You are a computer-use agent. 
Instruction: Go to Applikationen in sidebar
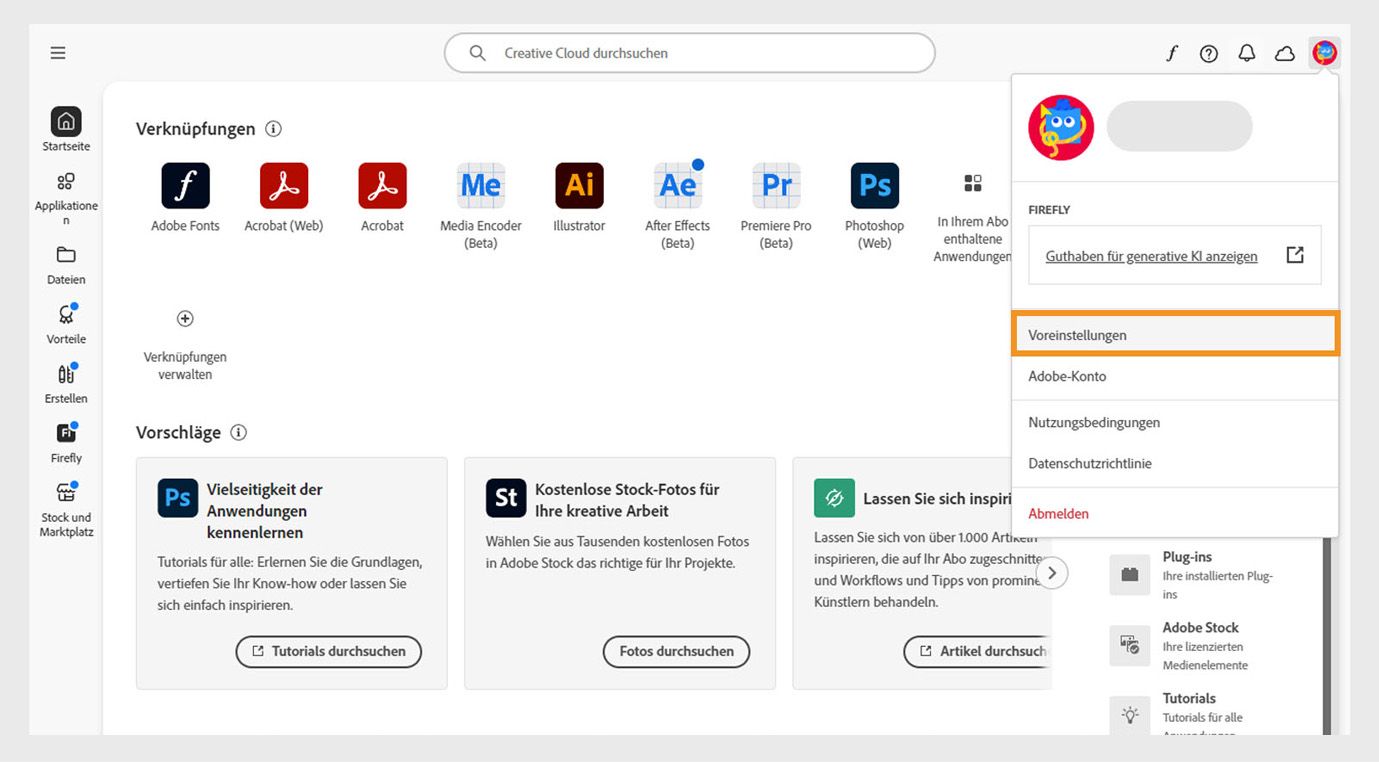coord(66,199)
